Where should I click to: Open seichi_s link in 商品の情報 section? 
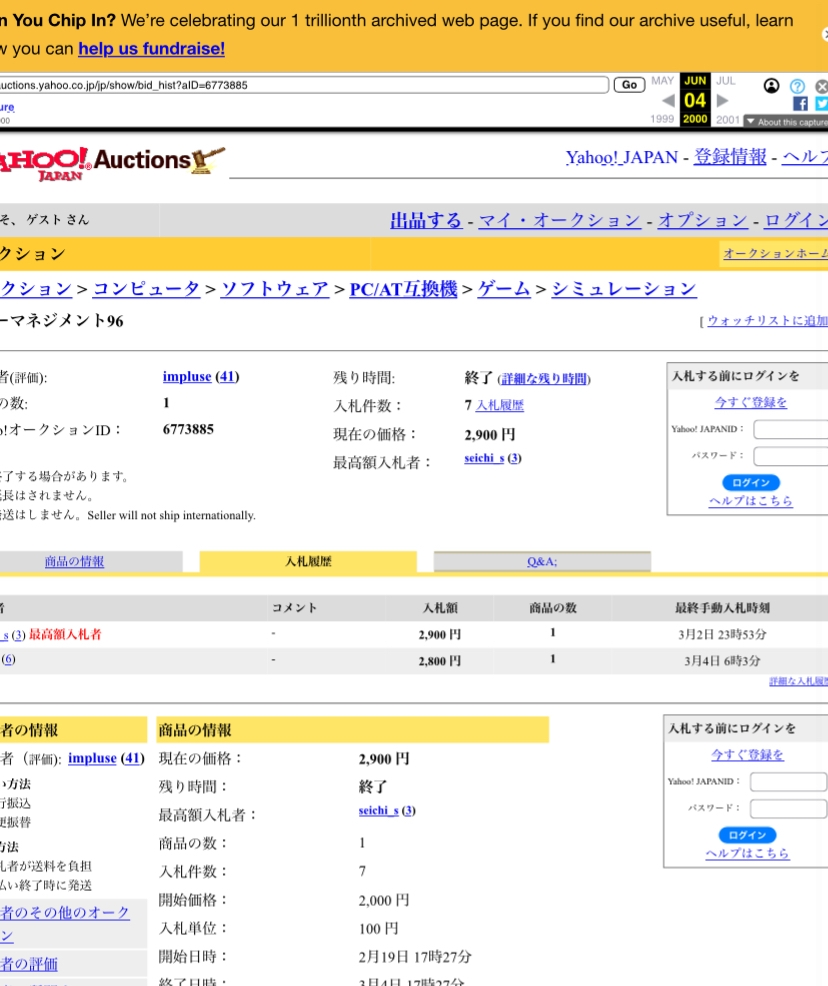click(x=378, y=811)
